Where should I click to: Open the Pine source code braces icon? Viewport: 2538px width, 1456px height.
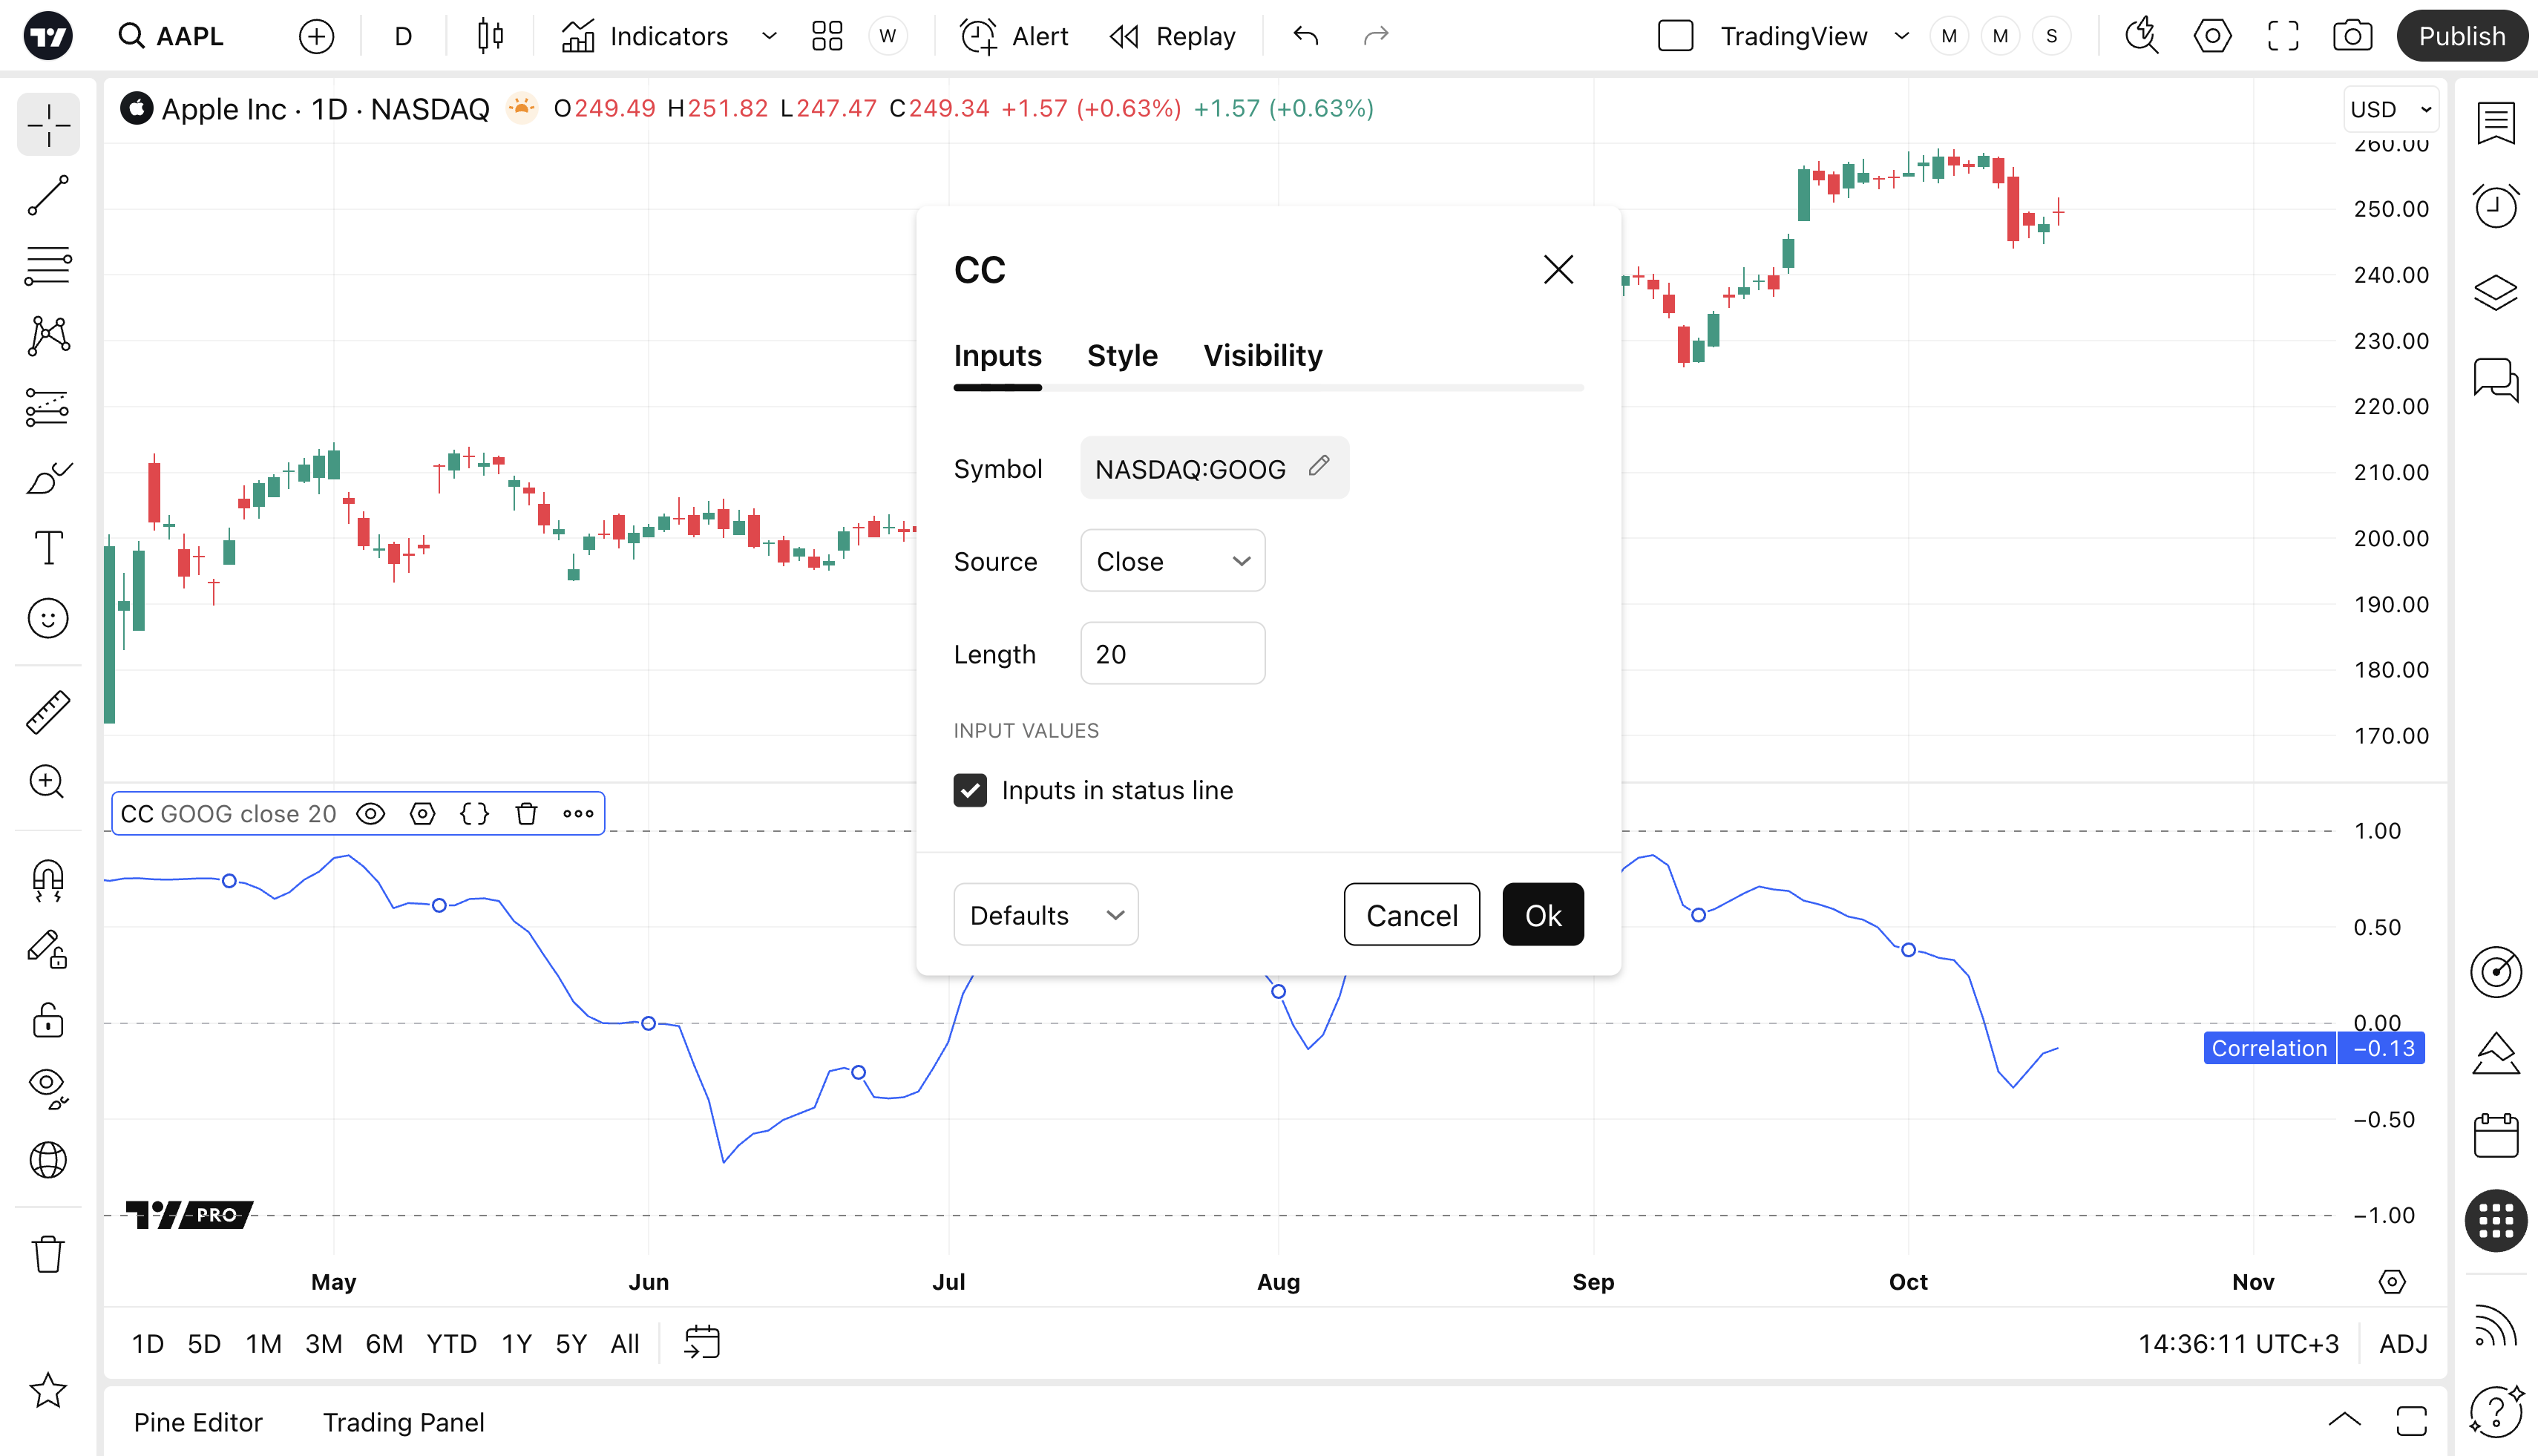[x=474, y=814]
